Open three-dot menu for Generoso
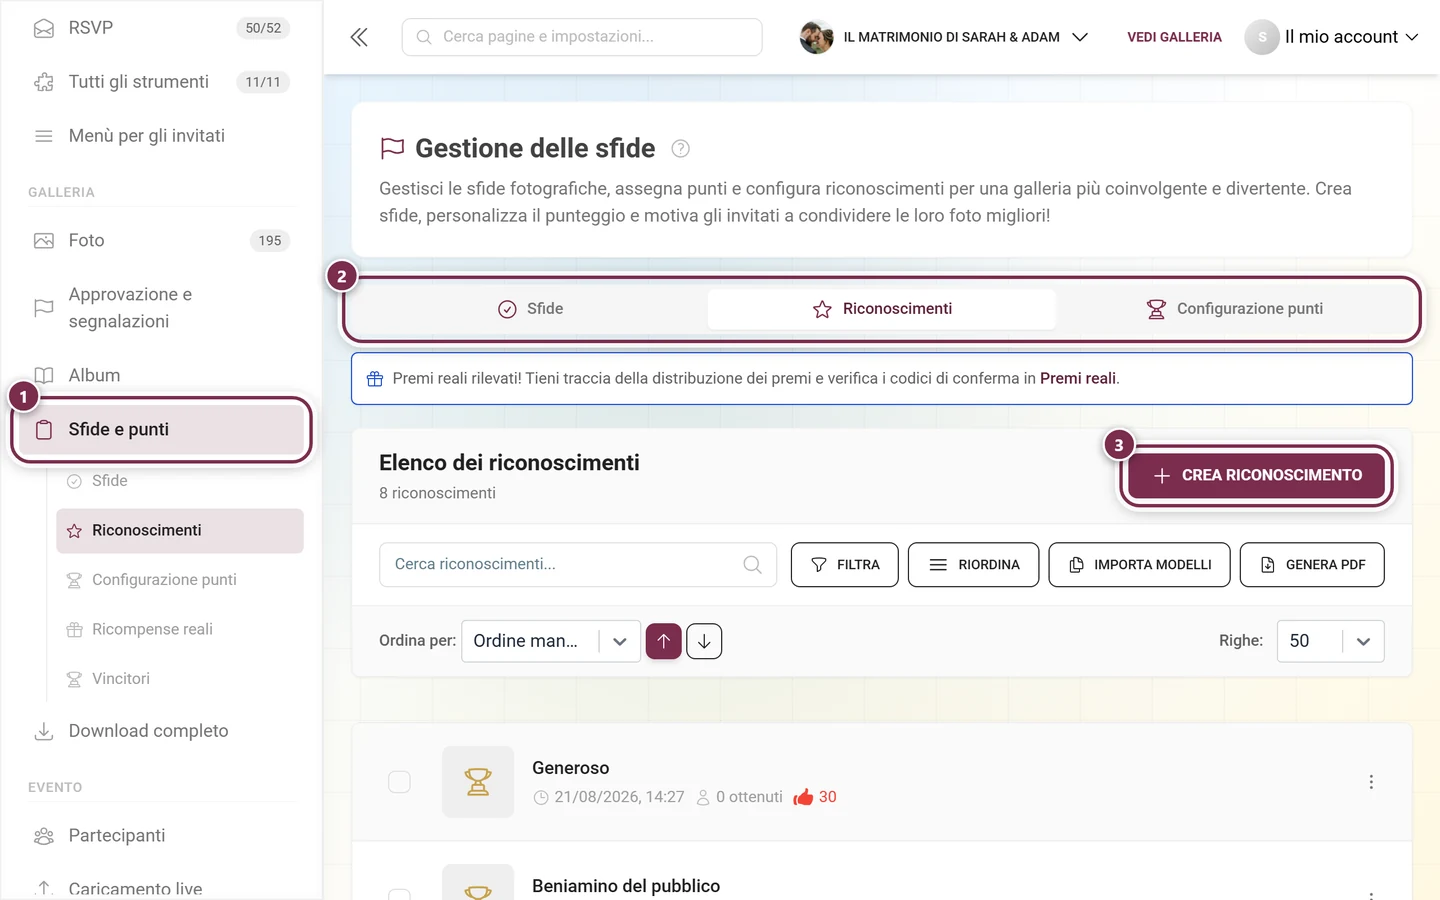 point(1371,782)
